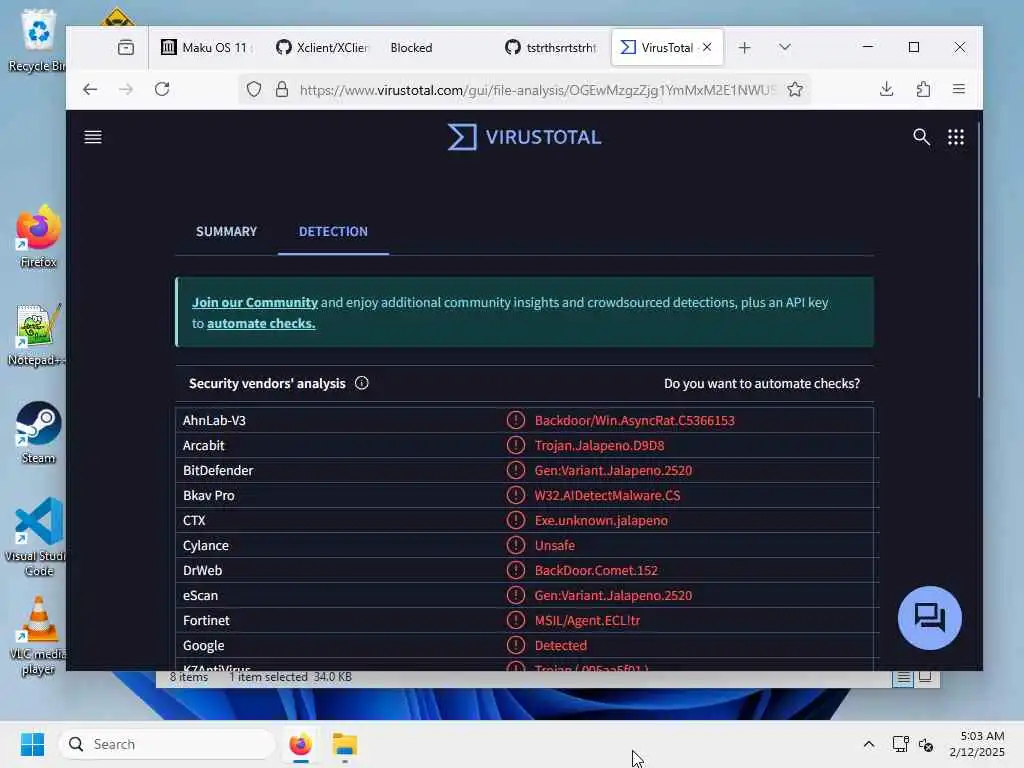Viewport: 1024px width, 768px height.
Task: Expand the hidden system tray icons chevron
Action: click(x=869, y=744)
